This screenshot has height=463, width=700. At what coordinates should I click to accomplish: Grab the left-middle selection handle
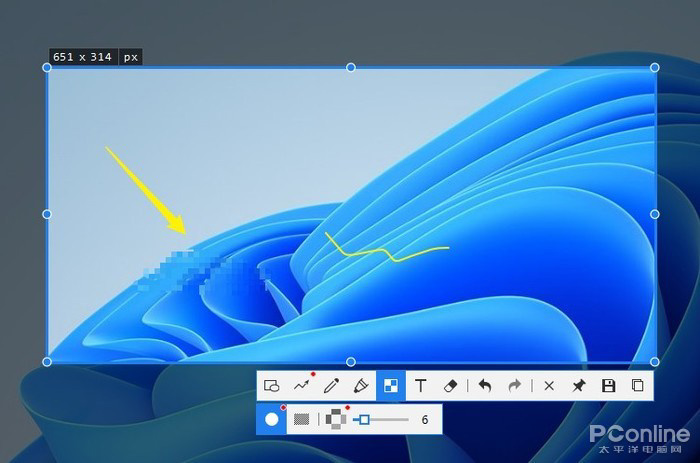pyautogui.click(x=47, y=214)
